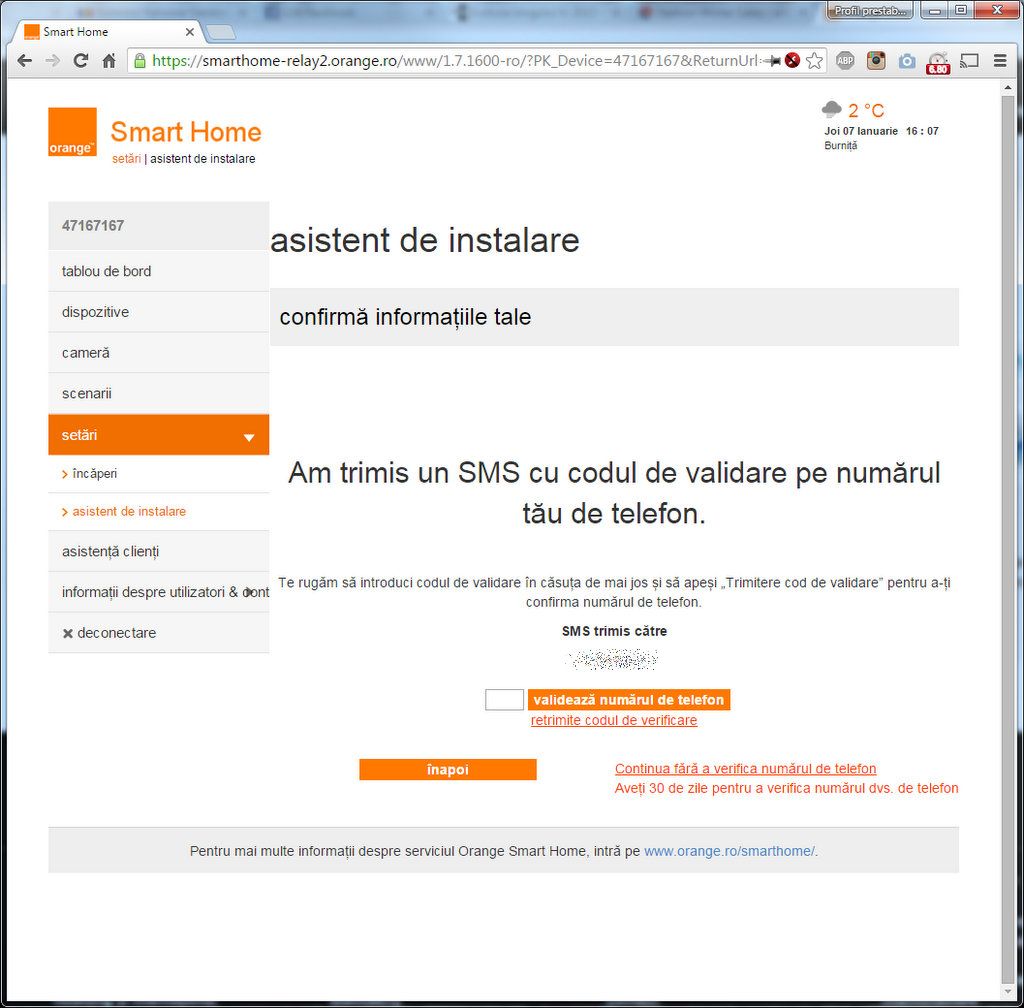
Task: Click the Profil prestab profile button
Action: pyautogui.click(x=869, y=10)
